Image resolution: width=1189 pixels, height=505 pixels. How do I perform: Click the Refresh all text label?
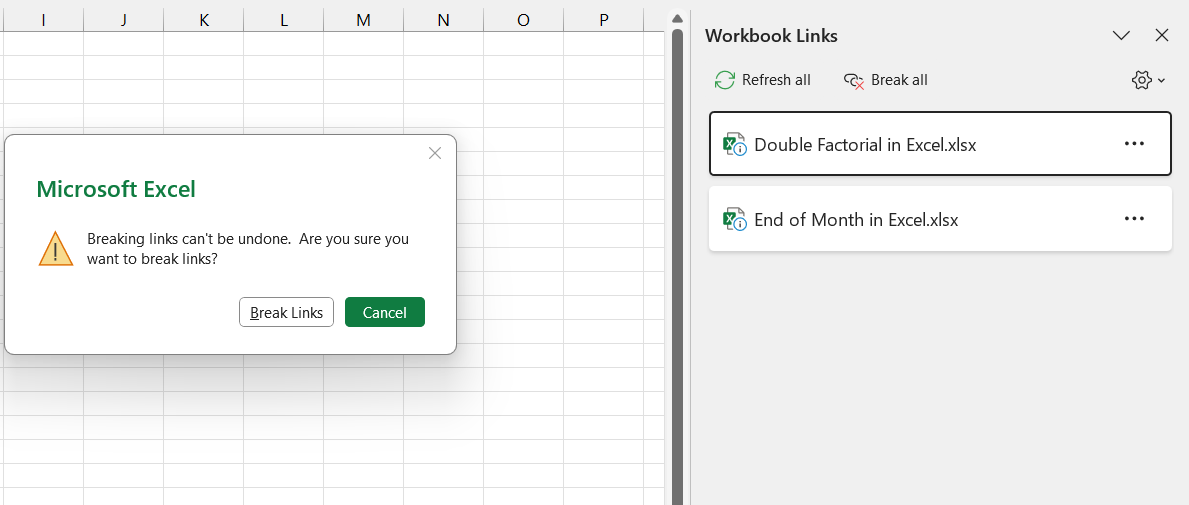(x=776, y=80)
